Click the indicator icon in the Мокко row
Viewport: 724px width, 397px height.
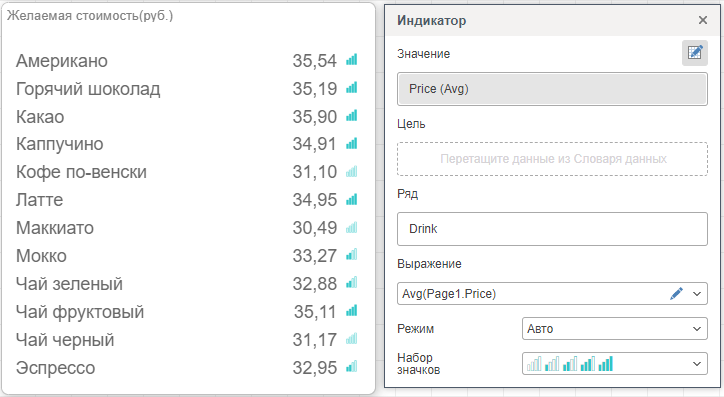click(352, 255)
